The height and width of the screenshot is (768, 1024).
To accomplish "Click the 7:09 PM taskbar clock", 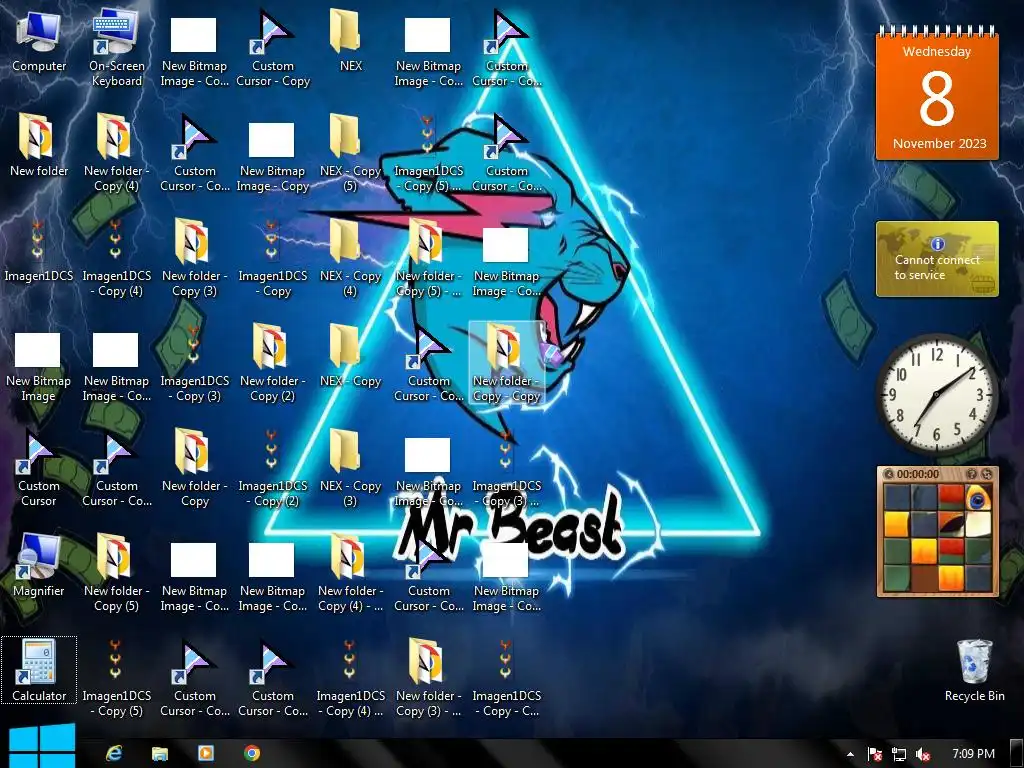I will pos(973,754).
